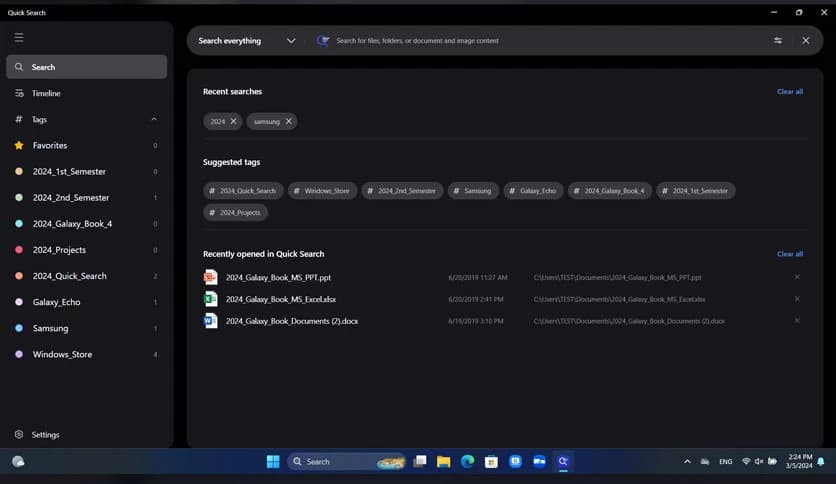Click the muted volume icon in tray
The image size is (836, 484).
(x=759, y=462)
